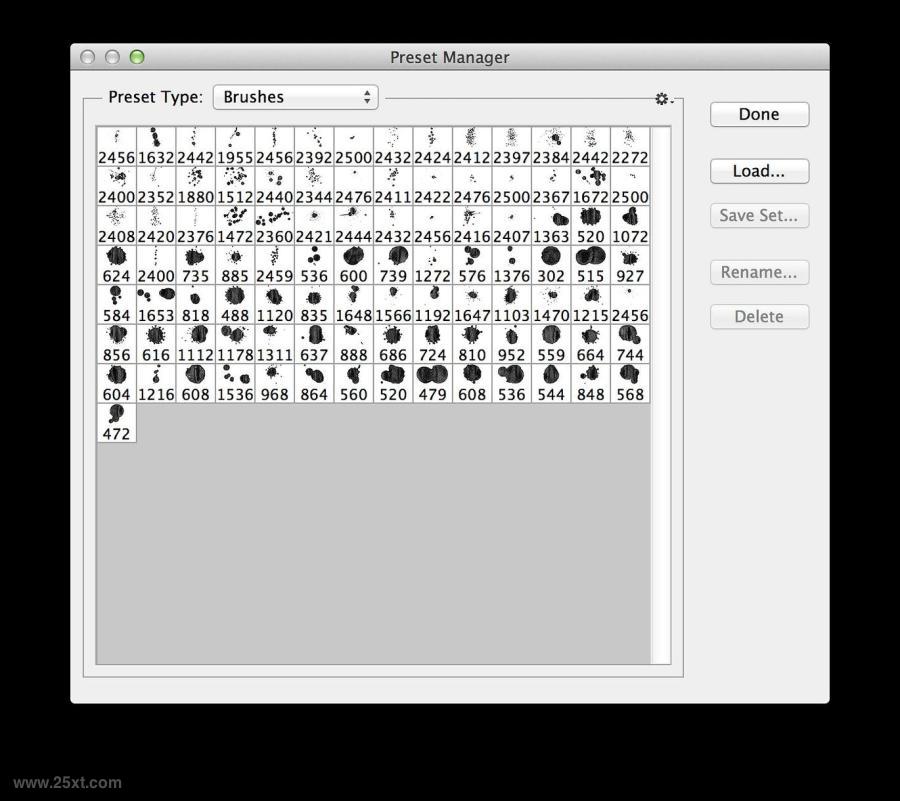Select ink blot brush 735
Screen dimensions: 900x801
(196, 266)
